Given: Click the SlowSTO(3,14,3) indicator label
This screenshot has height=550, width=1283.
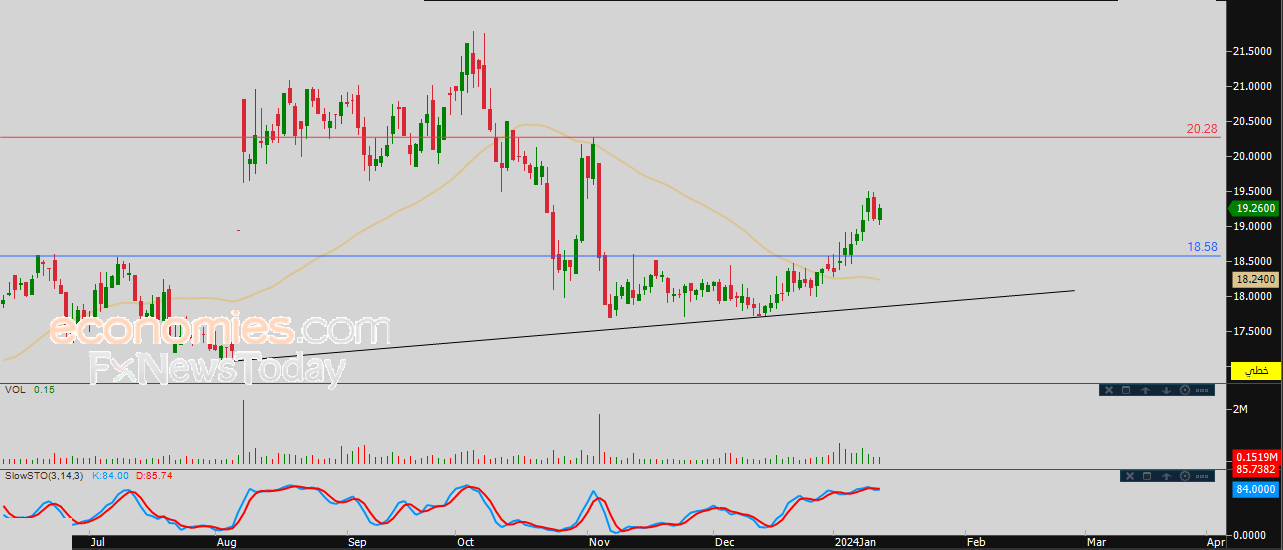Looking at the screenshot, I should click(46, 475).
